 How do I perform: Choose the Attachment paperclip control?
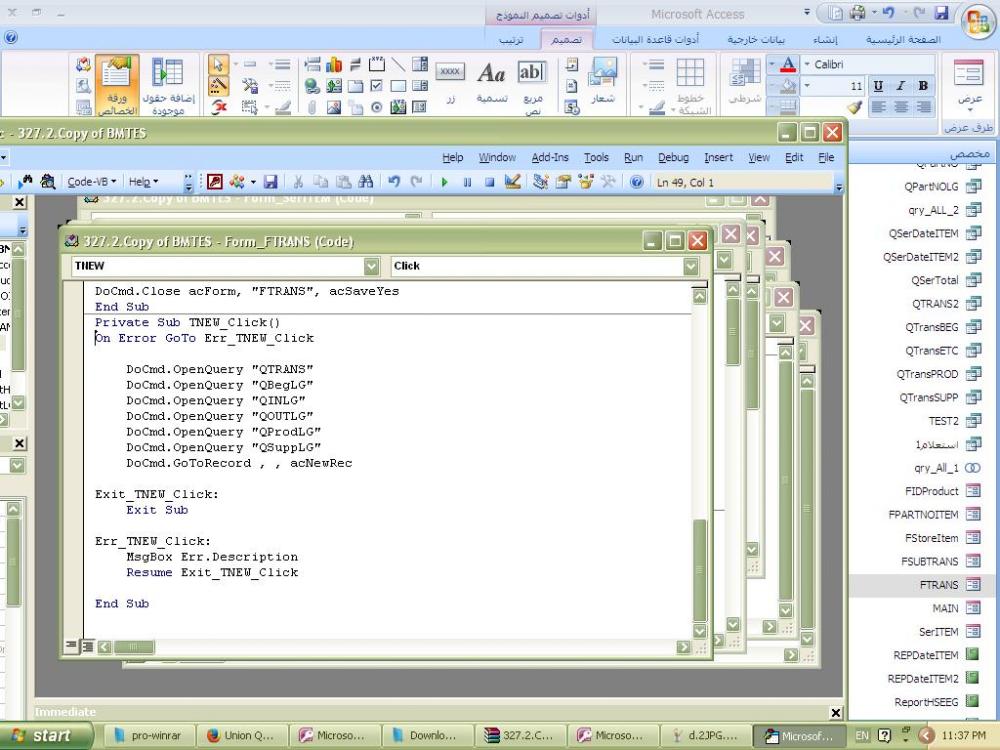click(312, 107)
